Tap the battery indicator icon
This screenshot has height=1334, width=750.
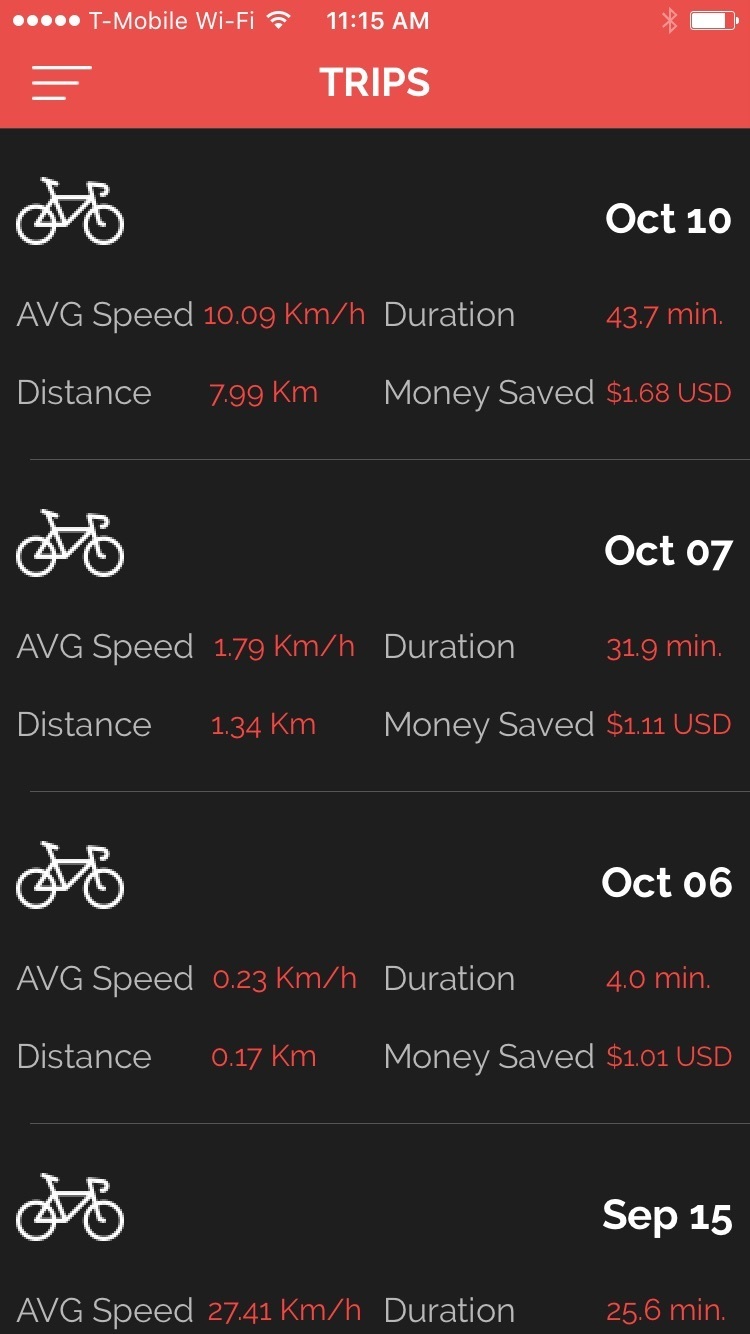click(x=713, y=21)
